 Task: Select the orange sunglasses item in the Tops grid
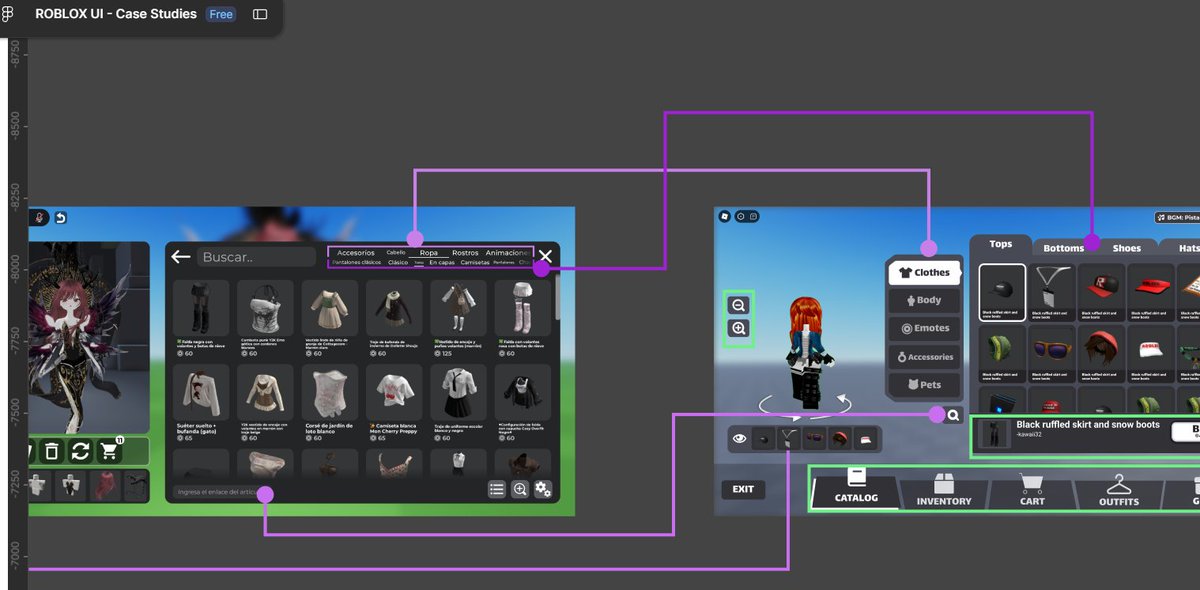click(x=1052, y=354)
